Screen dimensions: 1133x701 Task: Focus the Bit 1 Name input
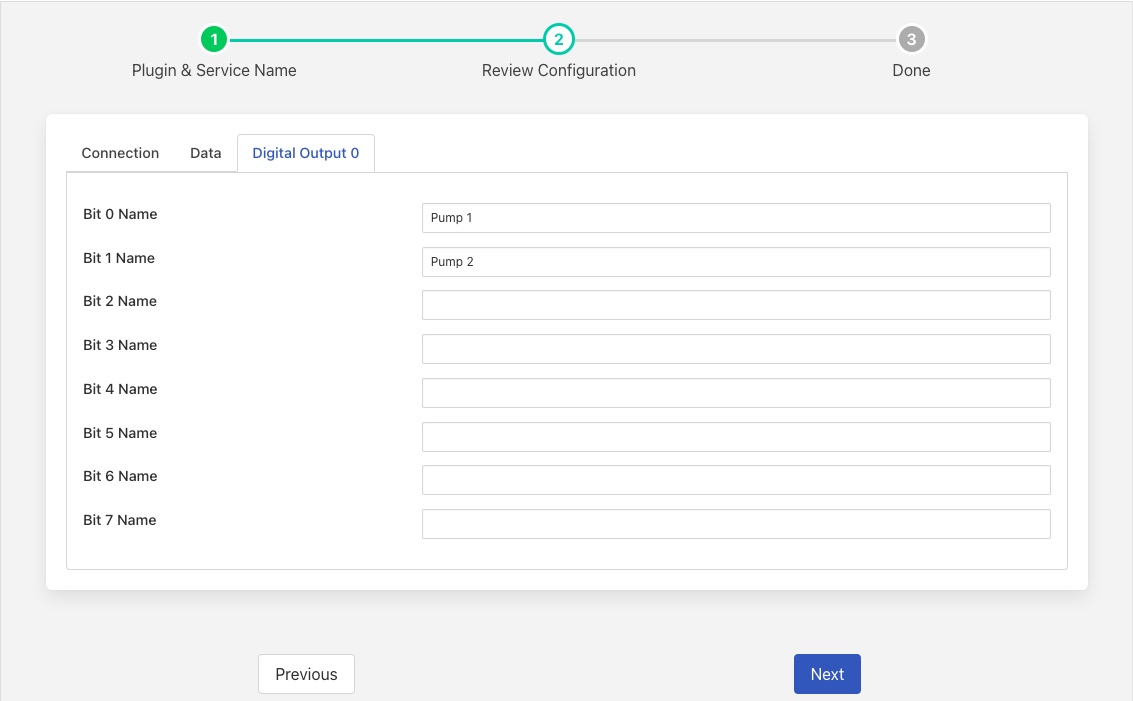click(735, 262)
